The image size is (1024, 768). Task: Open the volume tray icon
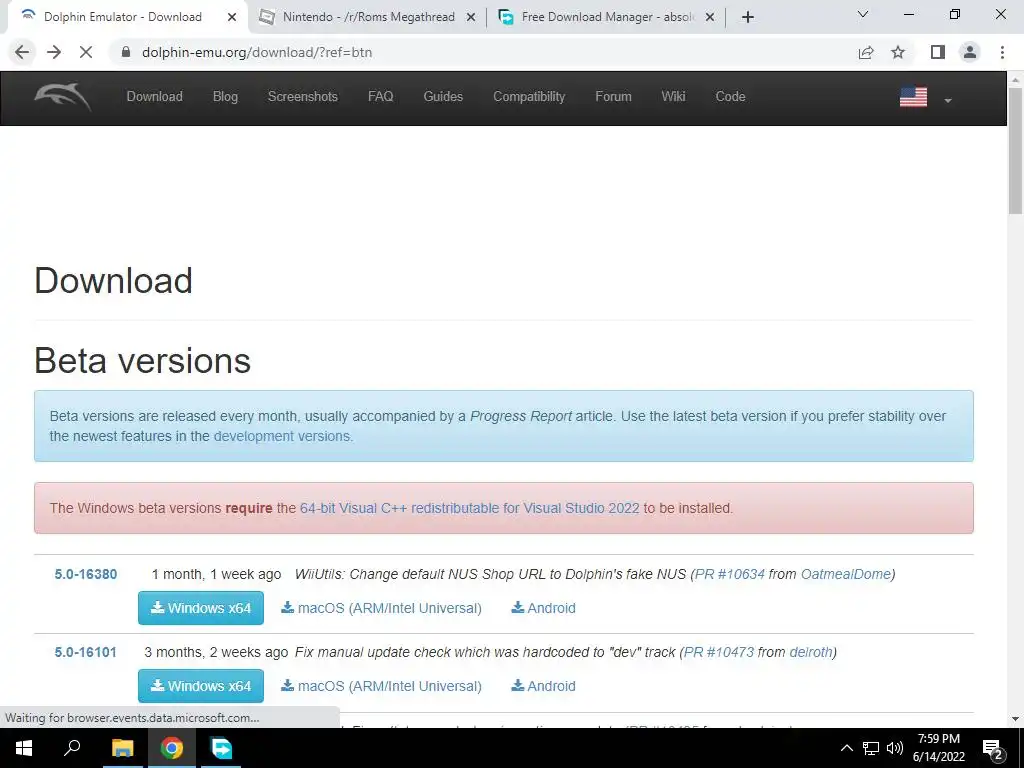pos(895,748)
